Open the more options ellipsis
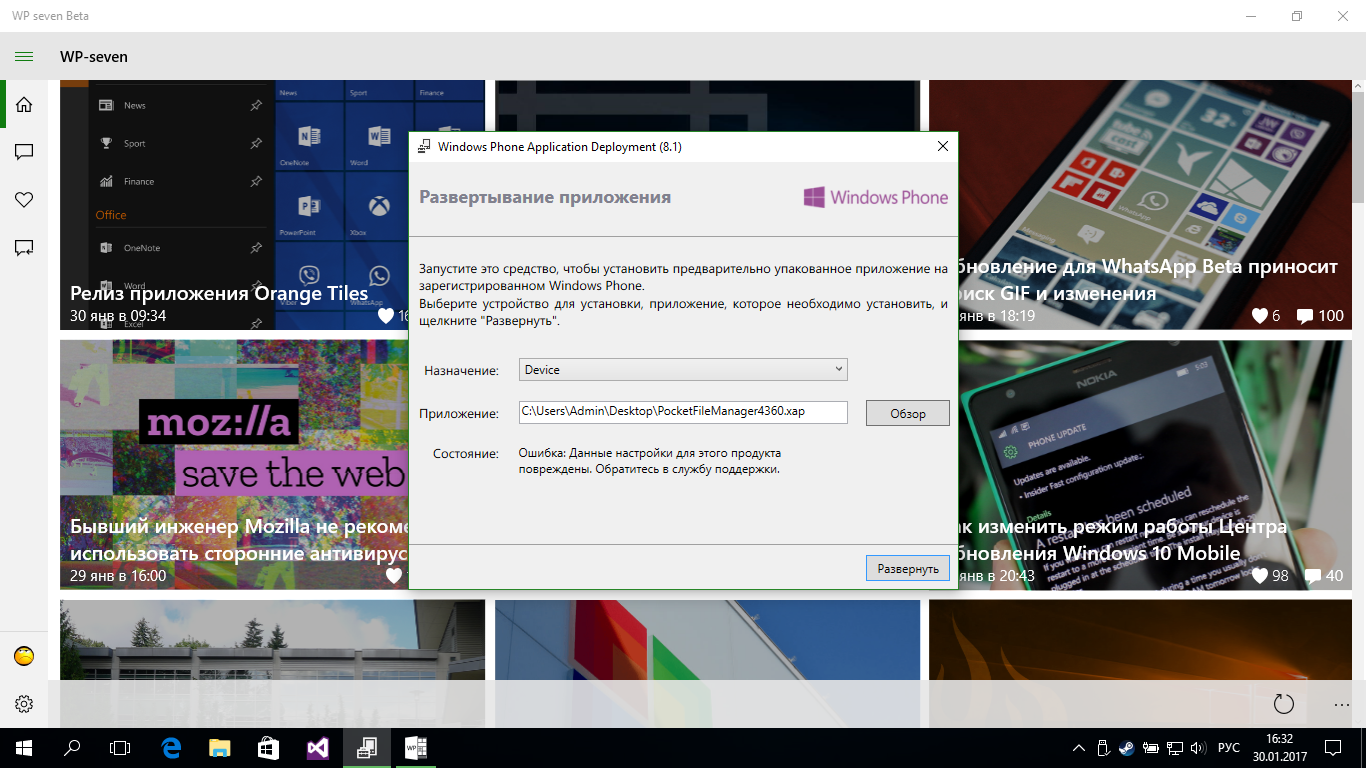This screenshot has width=1366, height=768. (1342, 704)
